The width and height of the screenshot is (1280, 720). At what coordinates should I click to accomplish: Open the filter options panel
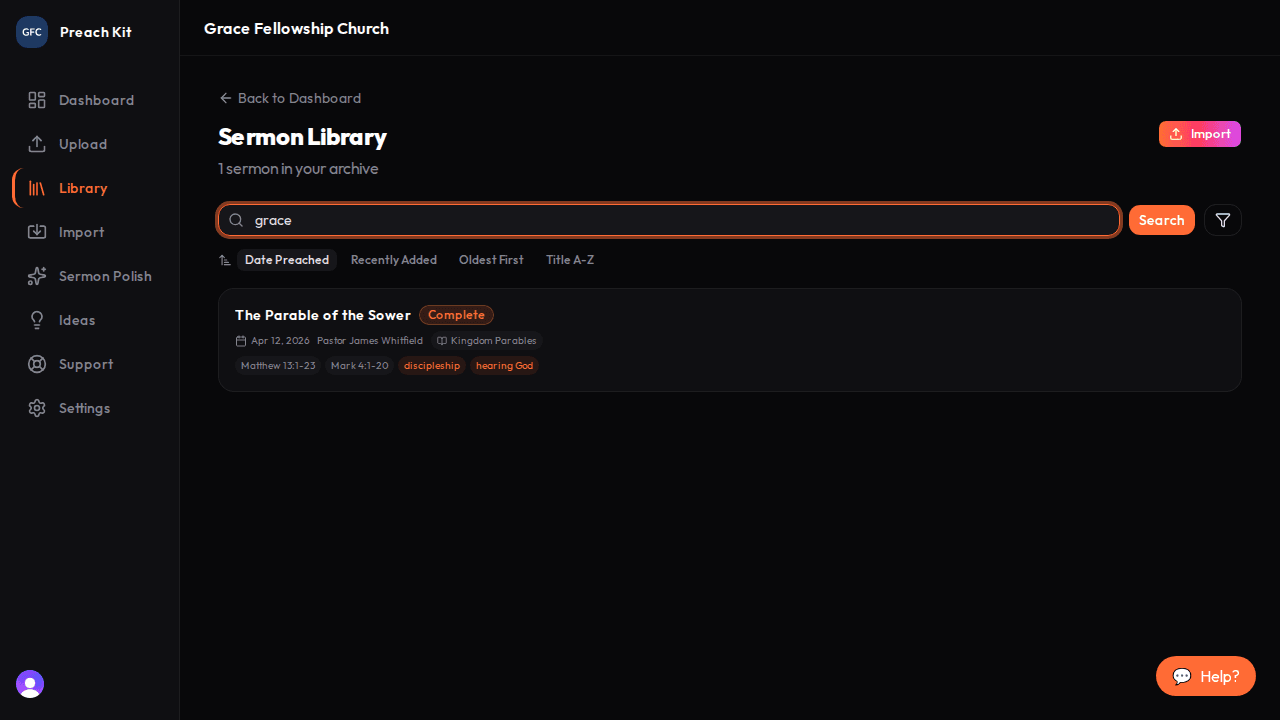(x=1222, y=220)
